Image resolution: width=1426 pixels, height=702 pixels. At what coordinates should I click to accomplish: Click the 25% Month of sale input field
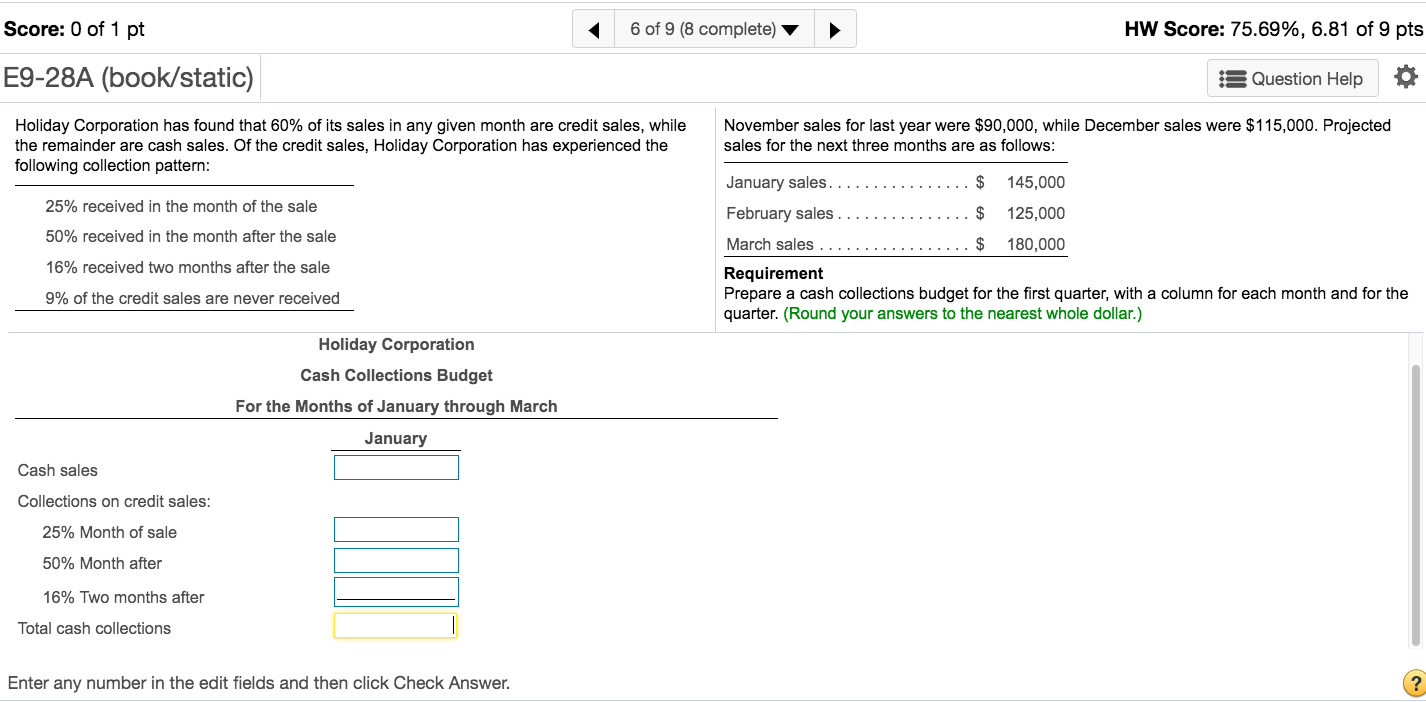pos(396,529)
